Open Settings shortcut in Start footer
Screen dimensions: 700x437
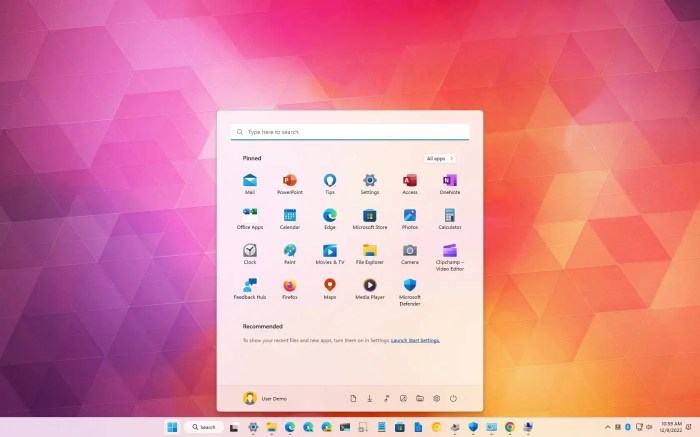437,399
